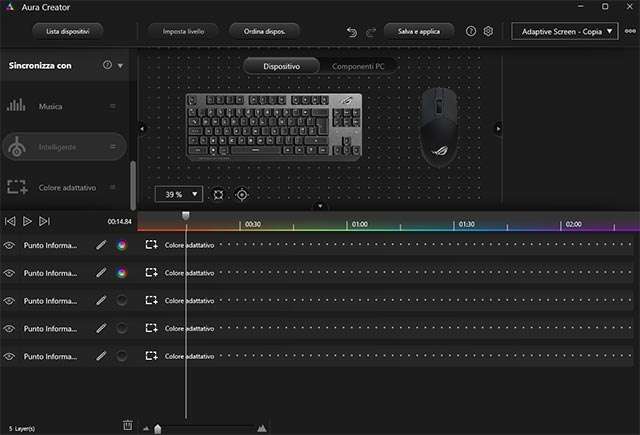640x435 pixels.
Task: Switch to the Componenti PC tab
Action: click(x=358, y=66)
